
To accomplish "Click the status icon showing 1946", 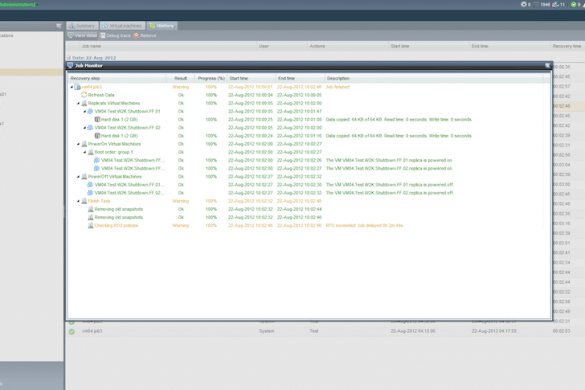I will coord(536,4).
